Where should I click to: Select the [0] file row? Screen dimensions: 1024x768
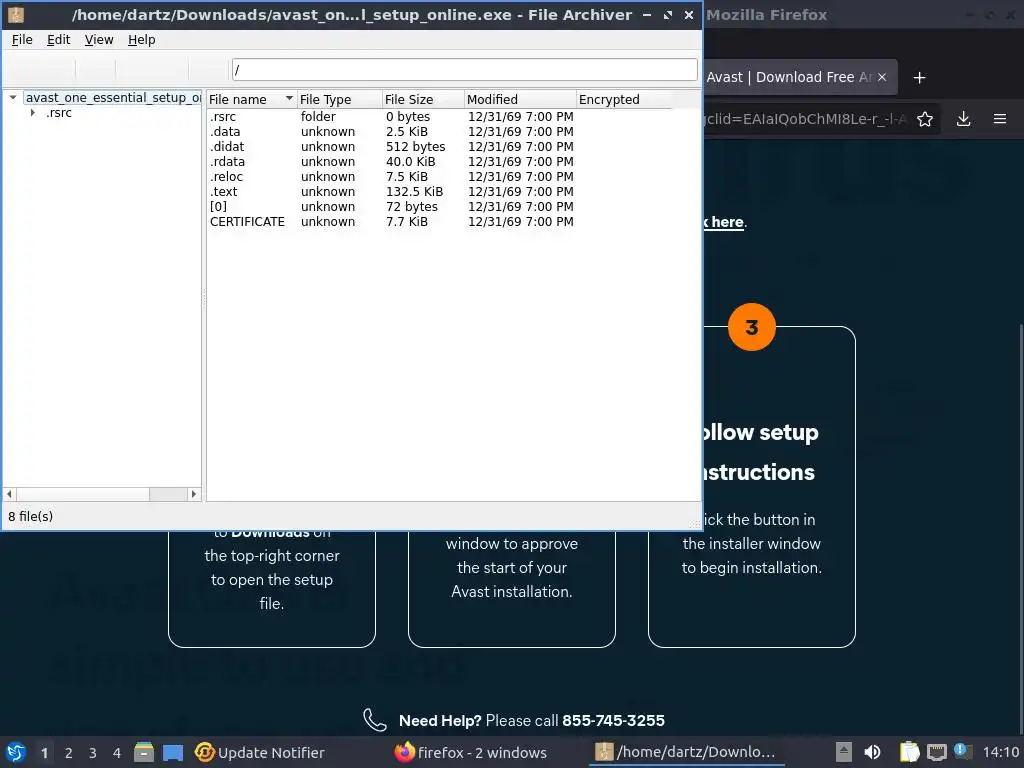(439, 206)
